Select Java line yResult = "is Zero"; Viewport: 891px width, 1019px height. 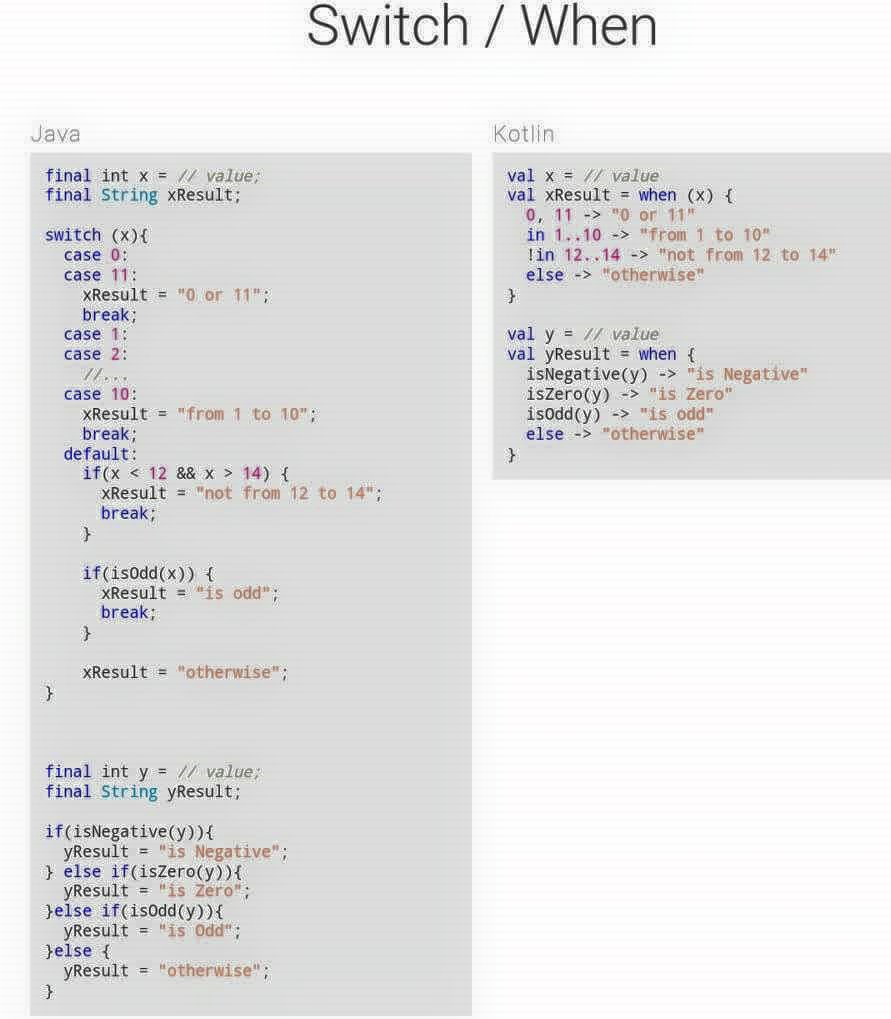tap(157, 891)
